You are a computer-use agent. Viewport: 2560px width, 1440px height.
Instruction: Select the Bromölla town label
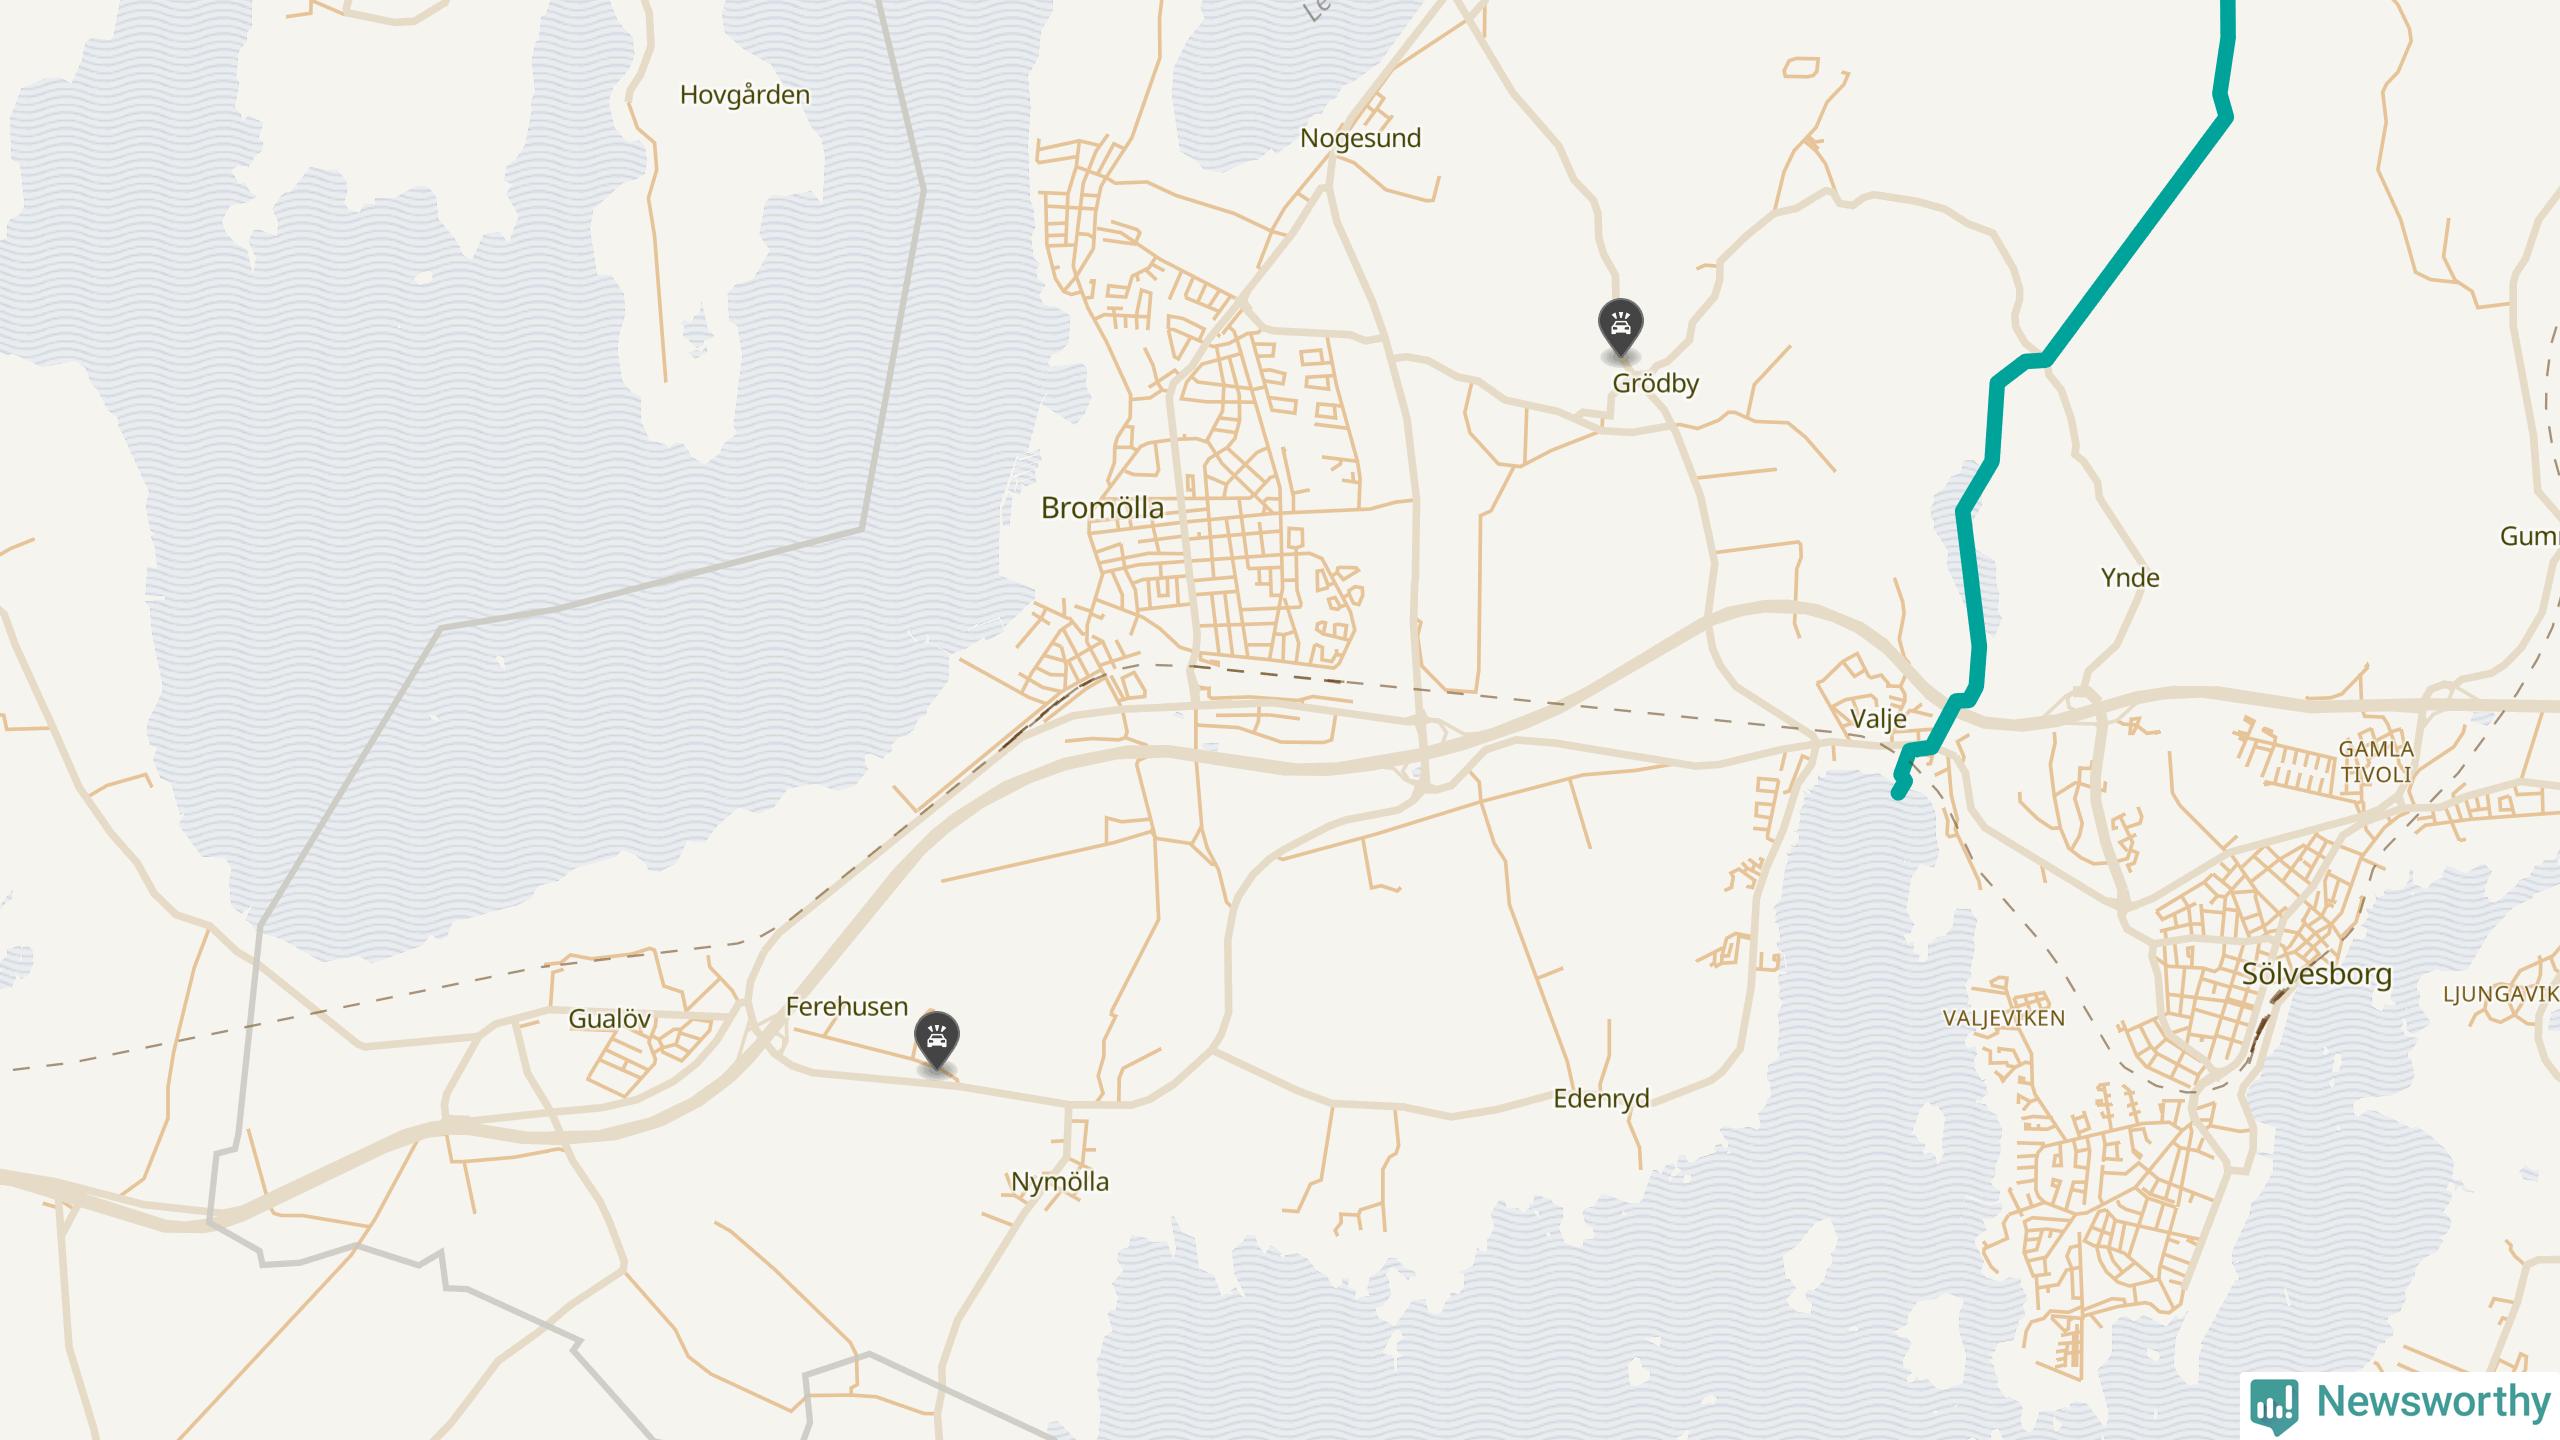click(x=1102, y=508)
